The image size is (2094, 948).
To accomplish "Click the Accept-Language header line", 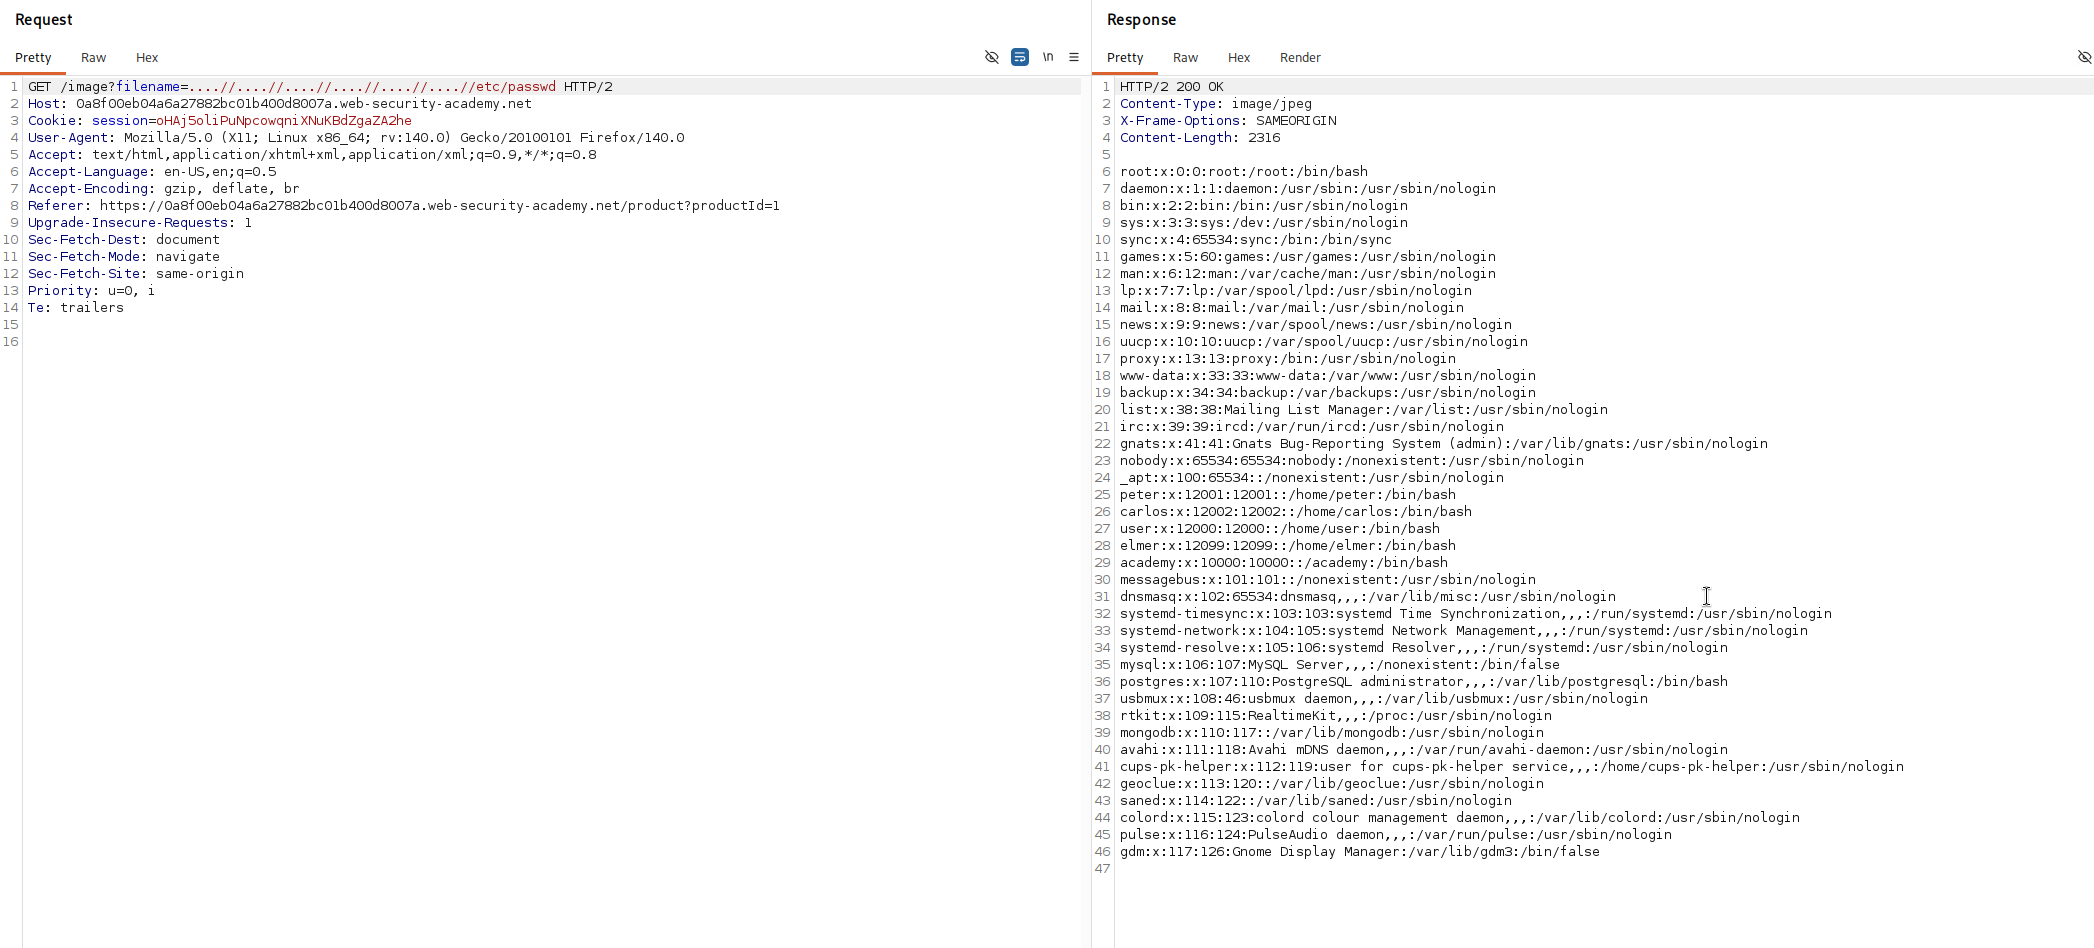I will click(152, 172).
